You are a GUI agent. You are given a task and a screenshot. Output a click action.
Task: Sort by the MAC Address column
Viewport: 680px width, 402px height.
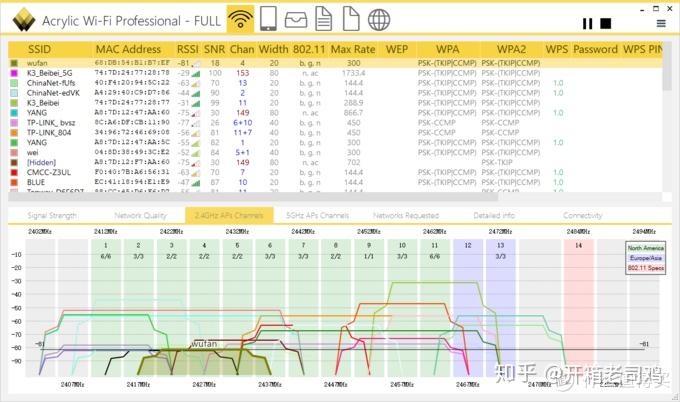(x=128, y=49)
